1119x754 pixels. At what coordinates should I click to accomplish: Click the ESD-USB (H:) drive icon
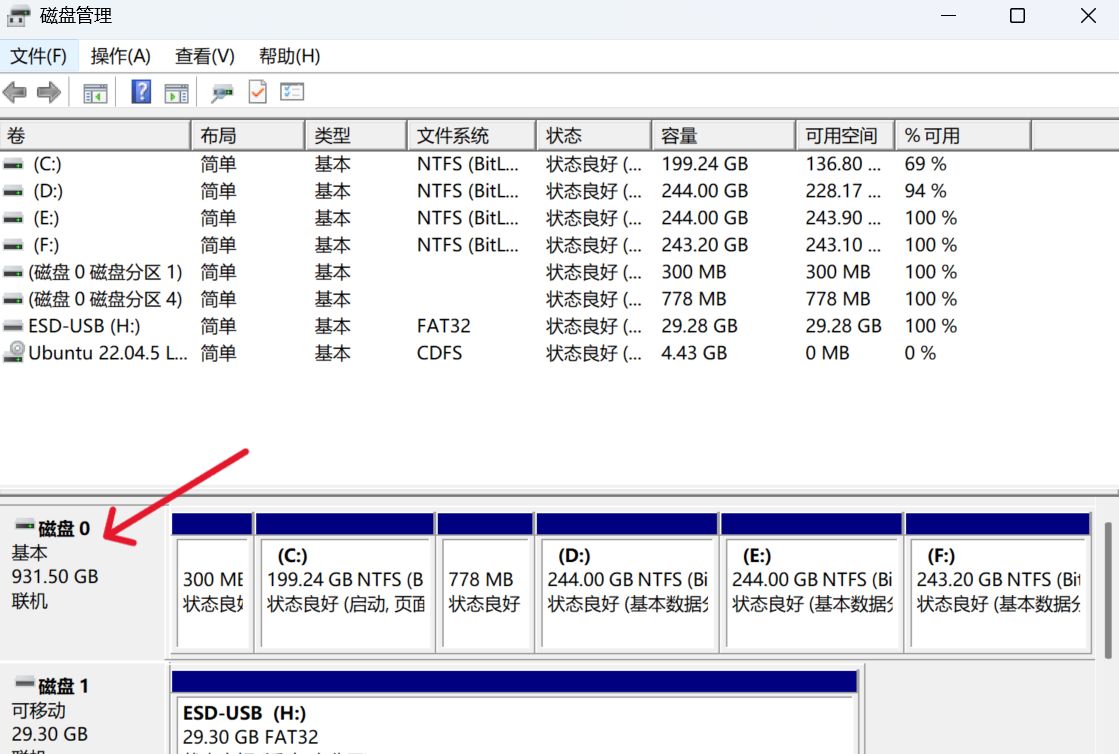13,327
